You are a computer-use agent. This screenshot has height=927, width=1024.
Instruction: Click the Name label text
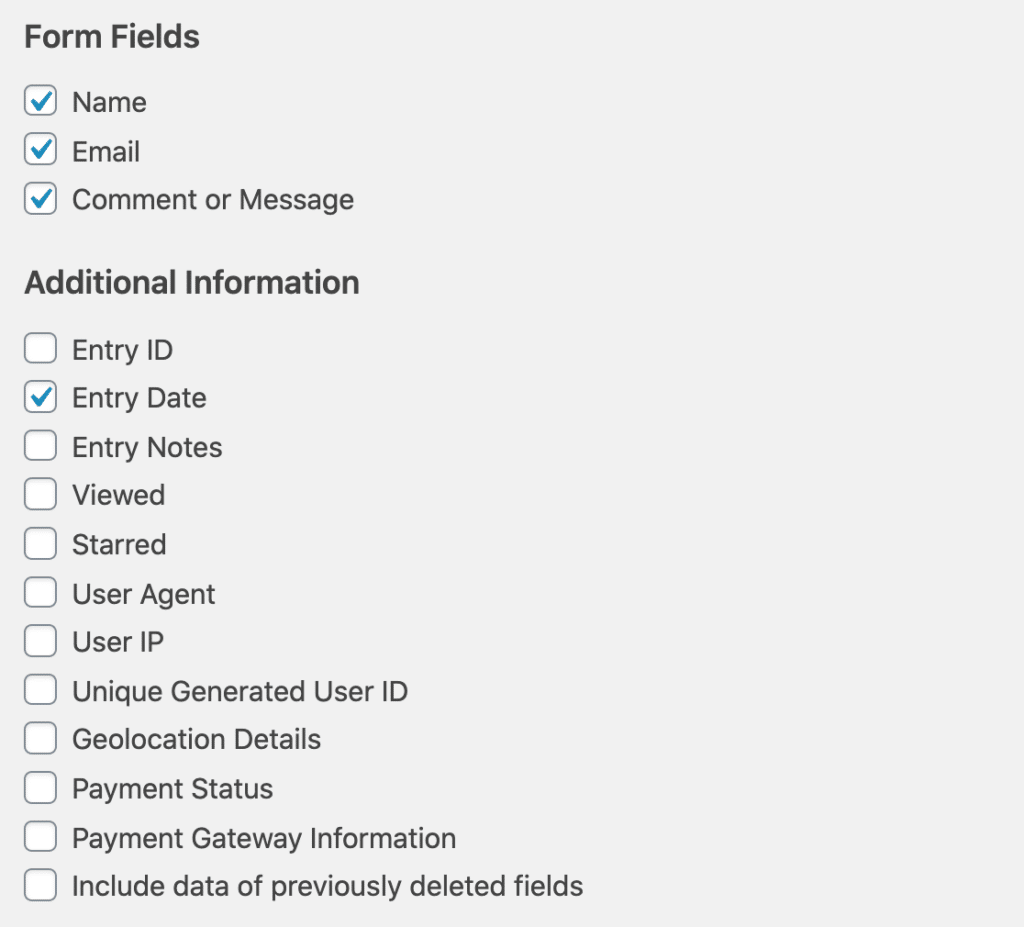pyautogui.click(x=109, y=101)
